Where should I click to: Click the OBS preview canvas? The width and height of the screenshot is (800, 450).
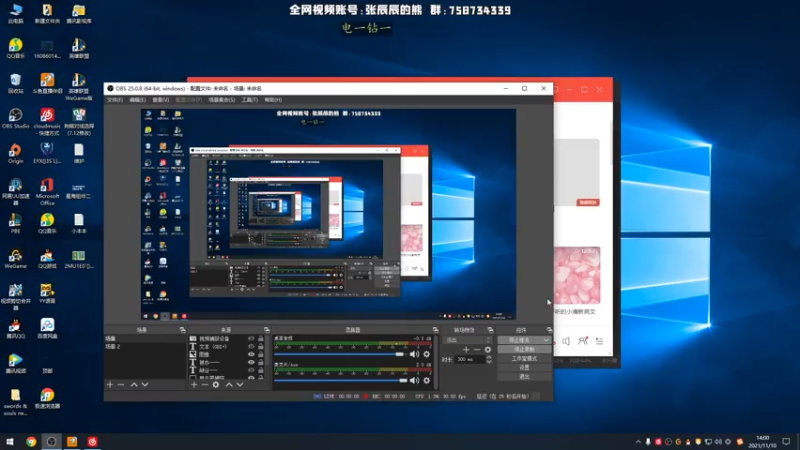pos(328,214)
